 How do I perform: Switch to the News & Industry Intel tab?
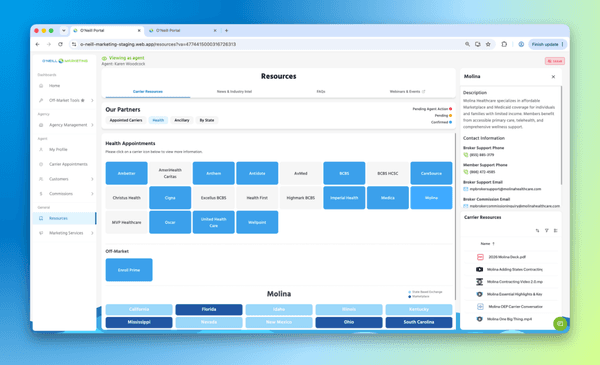click(x=234, y=92)
